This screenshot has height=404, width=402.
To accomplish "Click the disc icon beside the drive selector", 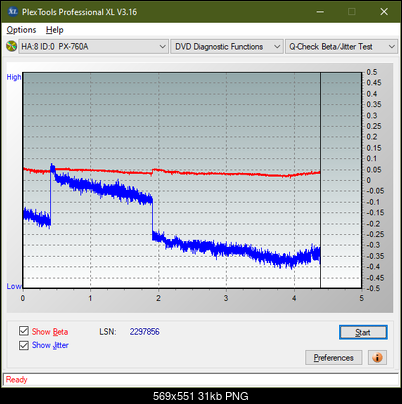I will (x=11, y=46).
